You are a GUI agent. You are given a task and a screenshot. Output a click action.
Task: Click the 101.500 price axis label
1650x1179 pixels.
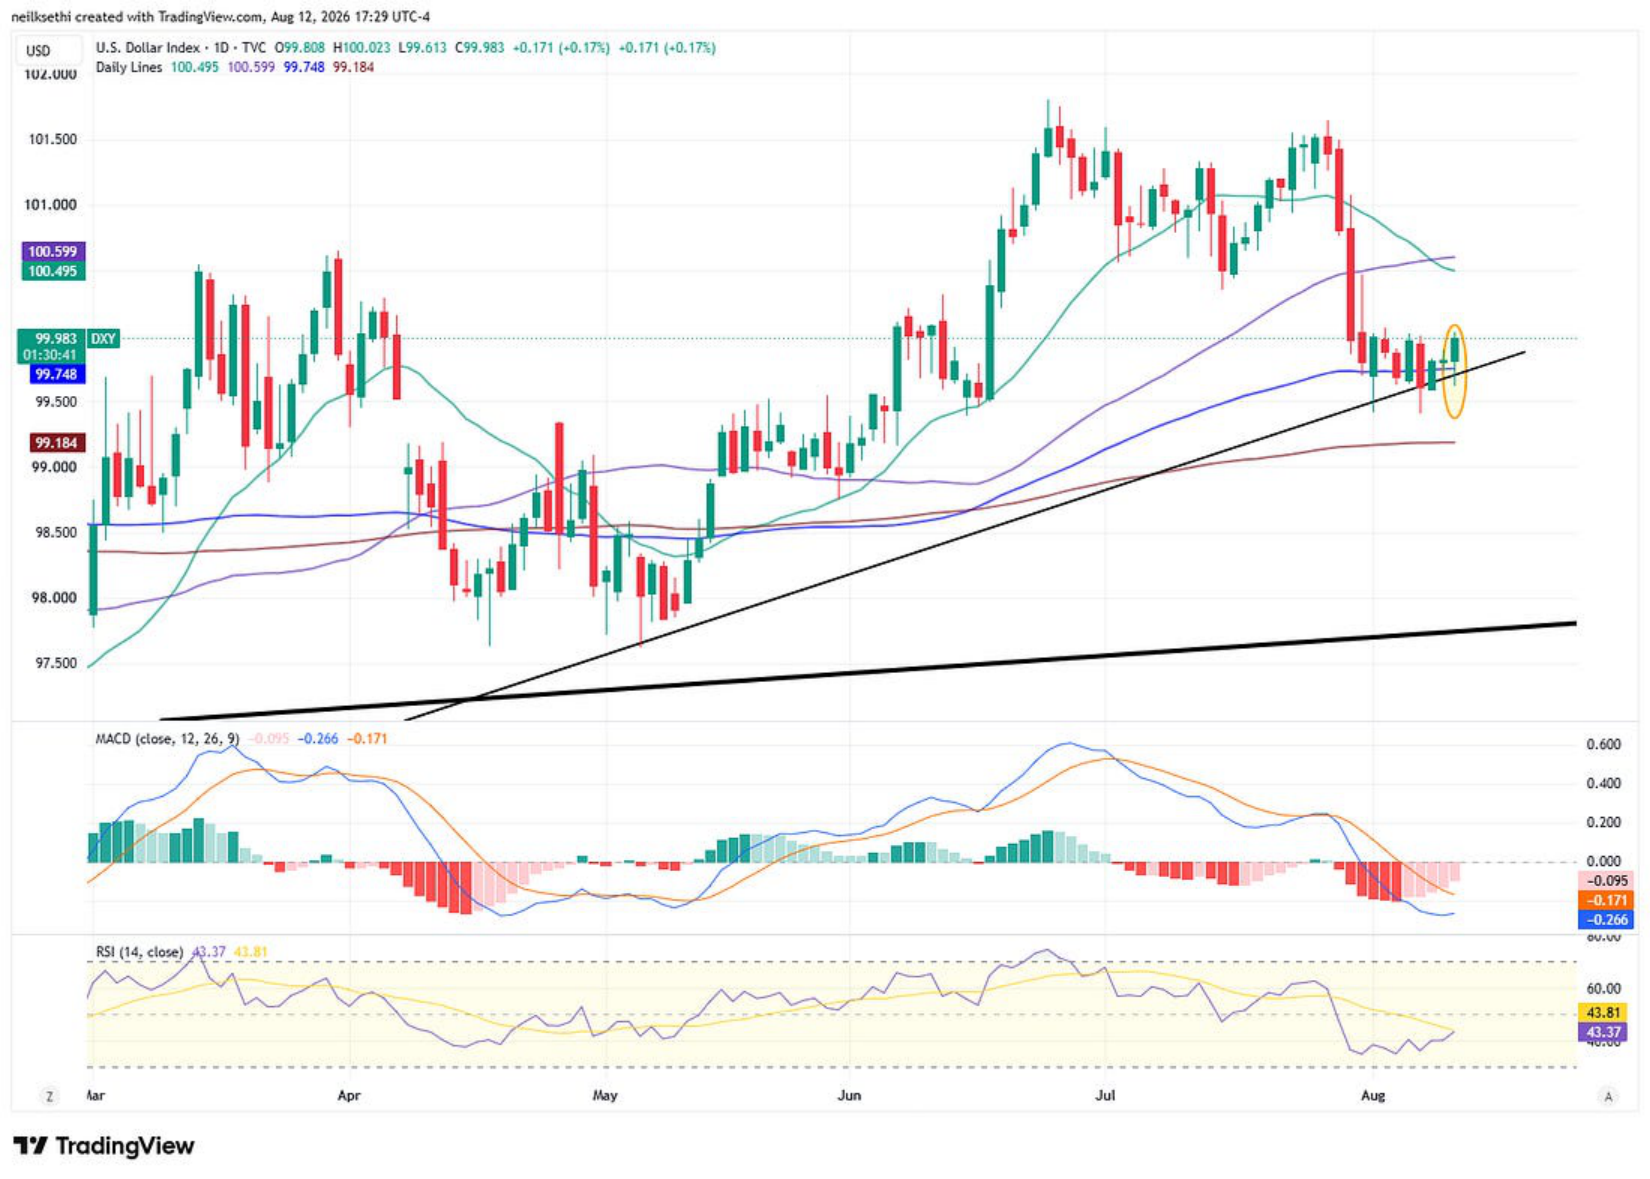coord(52,139)
